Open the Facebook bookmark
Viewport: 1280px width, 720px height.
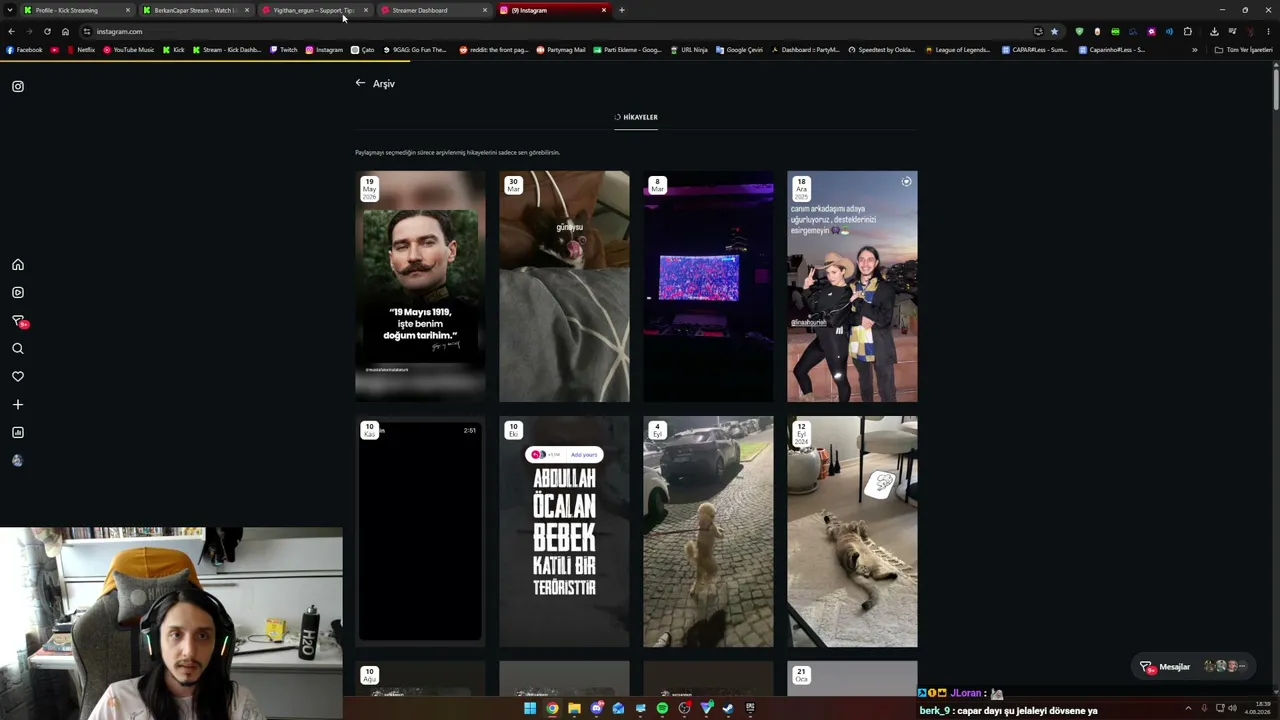(24, 50)
